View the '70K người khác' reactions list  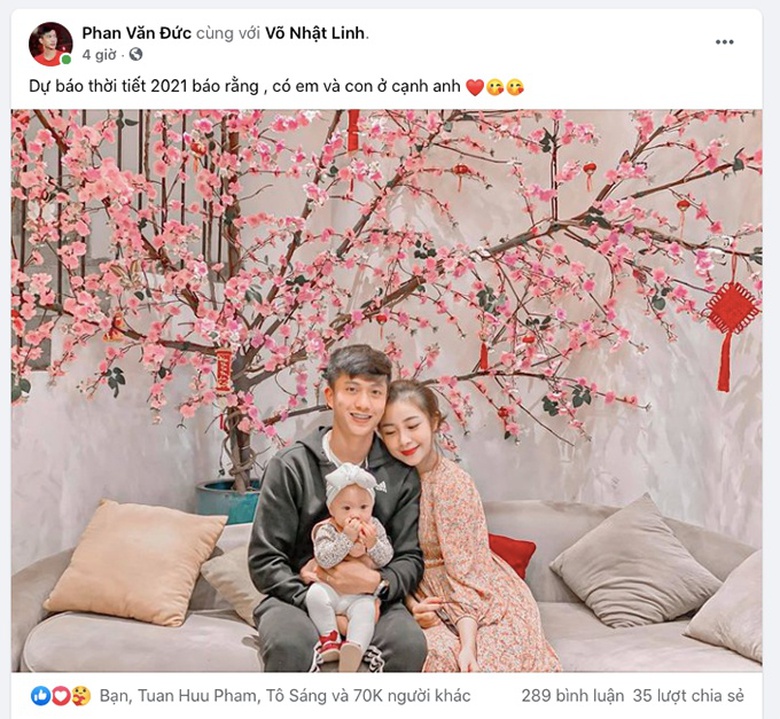click(x=412, y=696)
